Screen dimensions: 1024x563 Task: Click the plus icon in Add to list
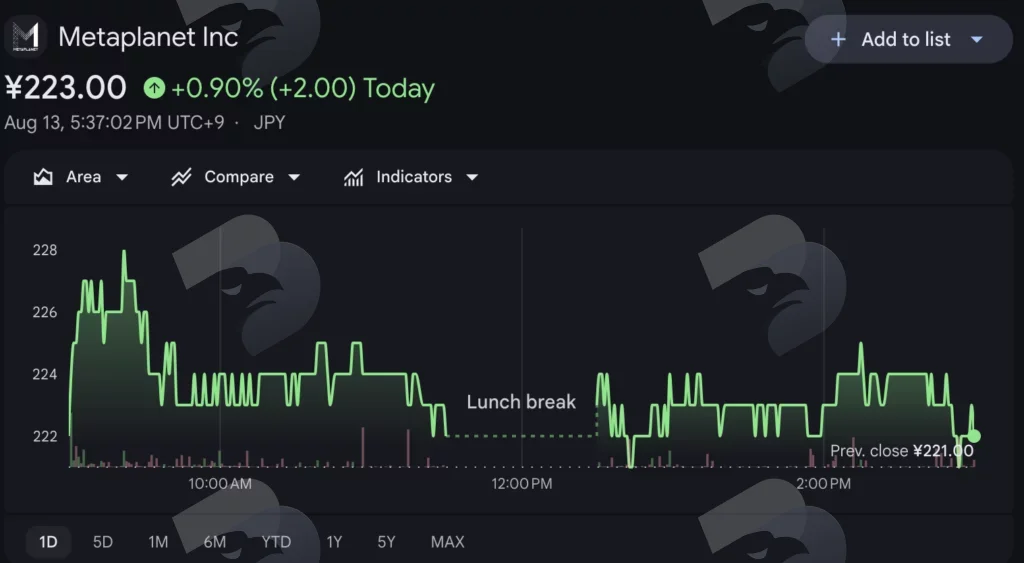point(838,40)
